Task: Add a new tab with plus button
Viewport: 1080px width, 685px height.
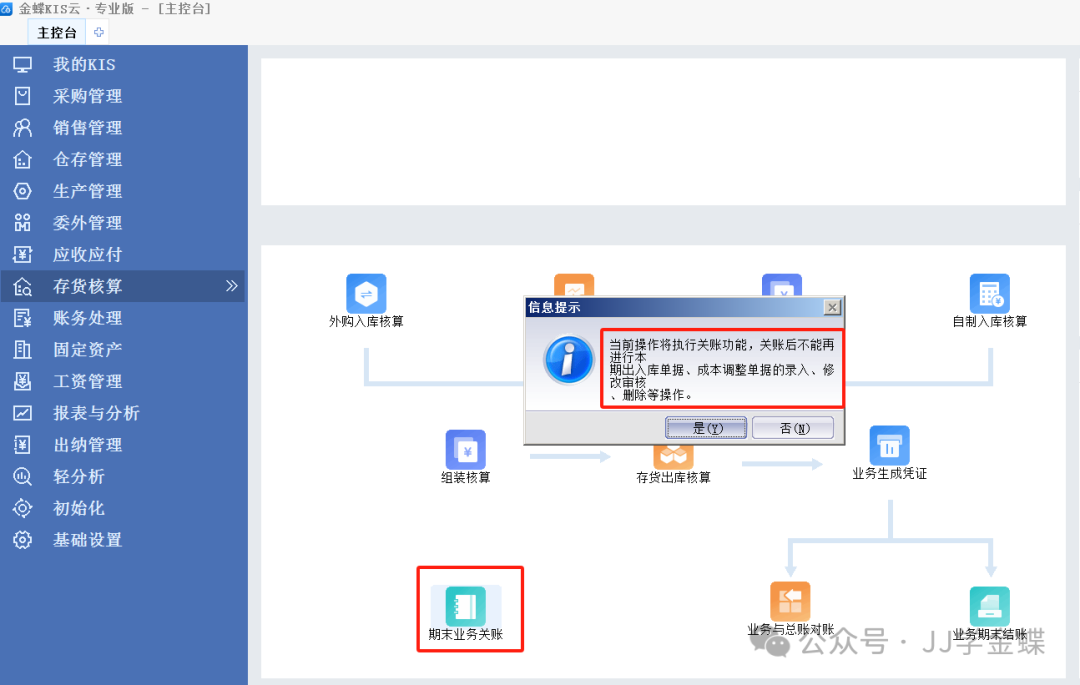Action: [98, 33]
